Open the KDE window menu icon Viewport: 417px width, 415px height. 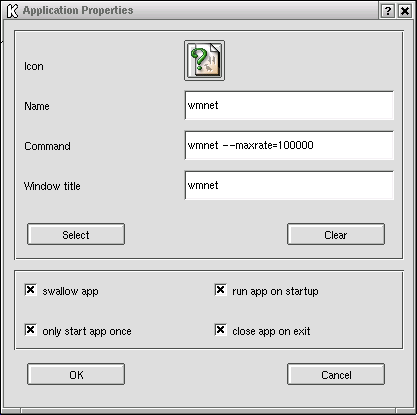click(x=12, y=11)
